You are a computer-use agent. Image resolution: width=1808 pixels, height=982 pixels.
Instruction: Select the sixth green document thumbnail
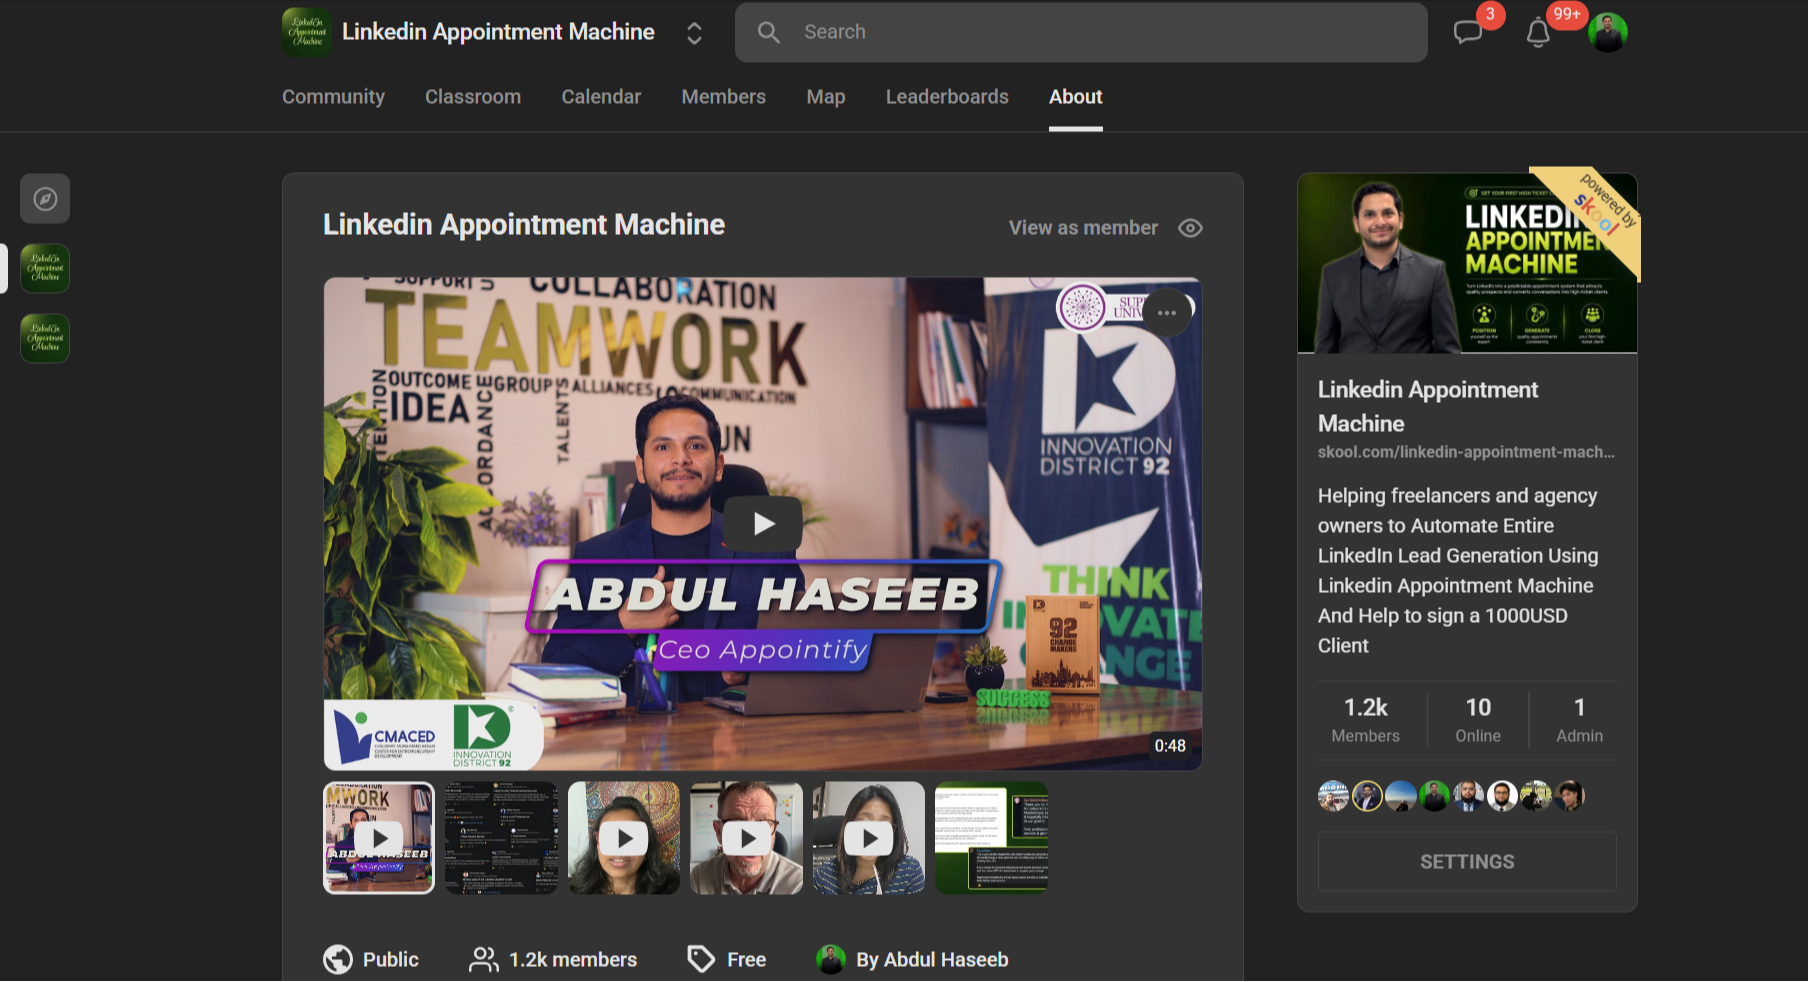pos(991,838)
